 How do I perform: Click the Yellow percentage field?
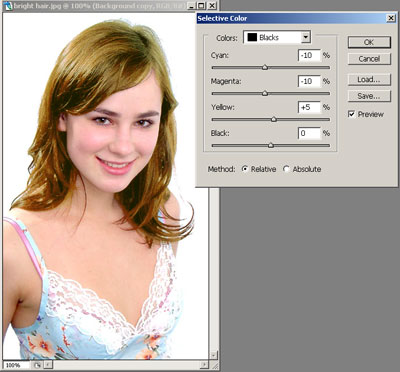[309, 107]
